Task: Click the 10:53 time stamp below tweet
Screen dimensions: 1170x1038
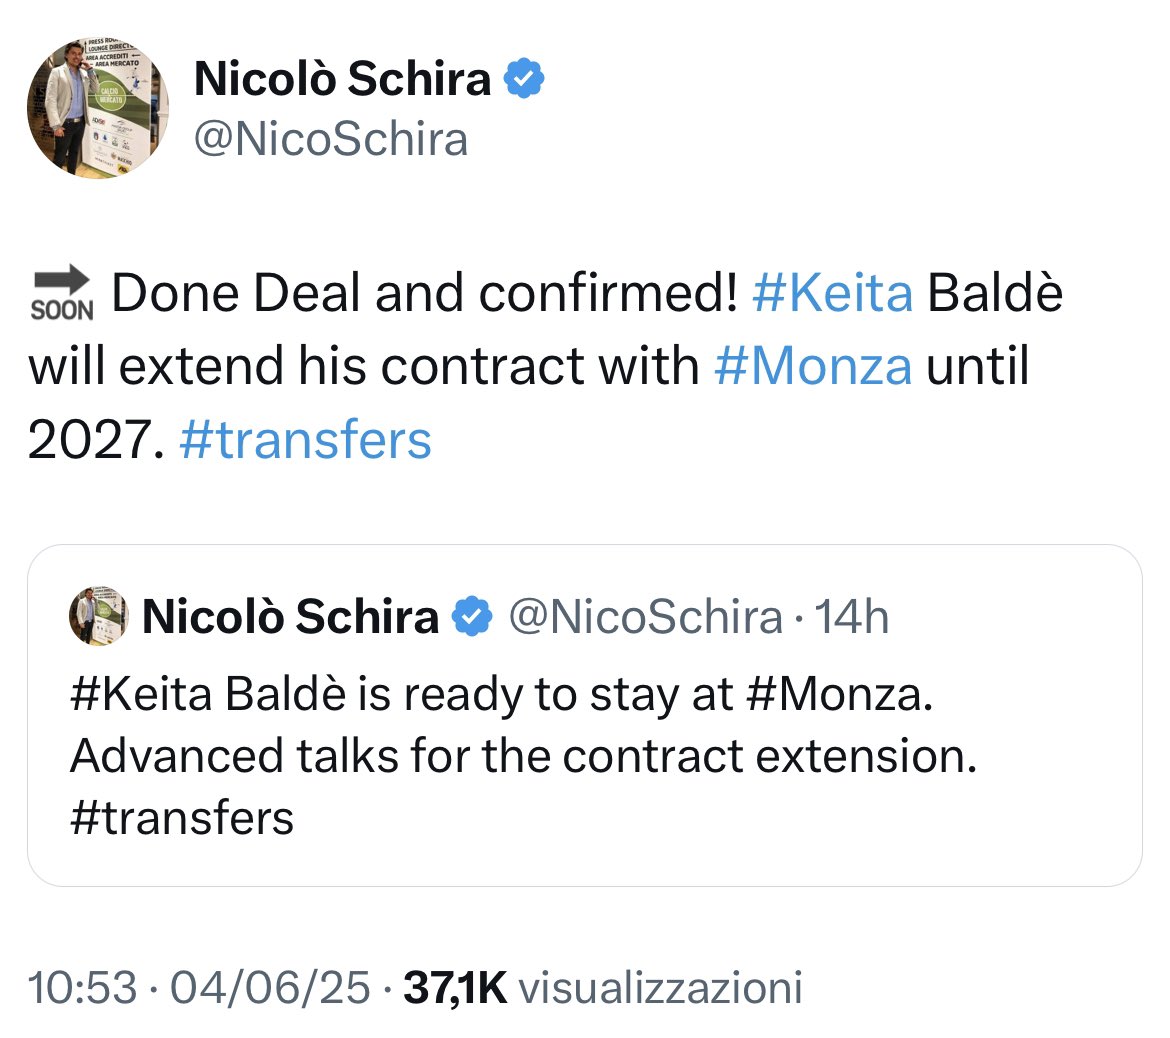Action: (83, 987)
